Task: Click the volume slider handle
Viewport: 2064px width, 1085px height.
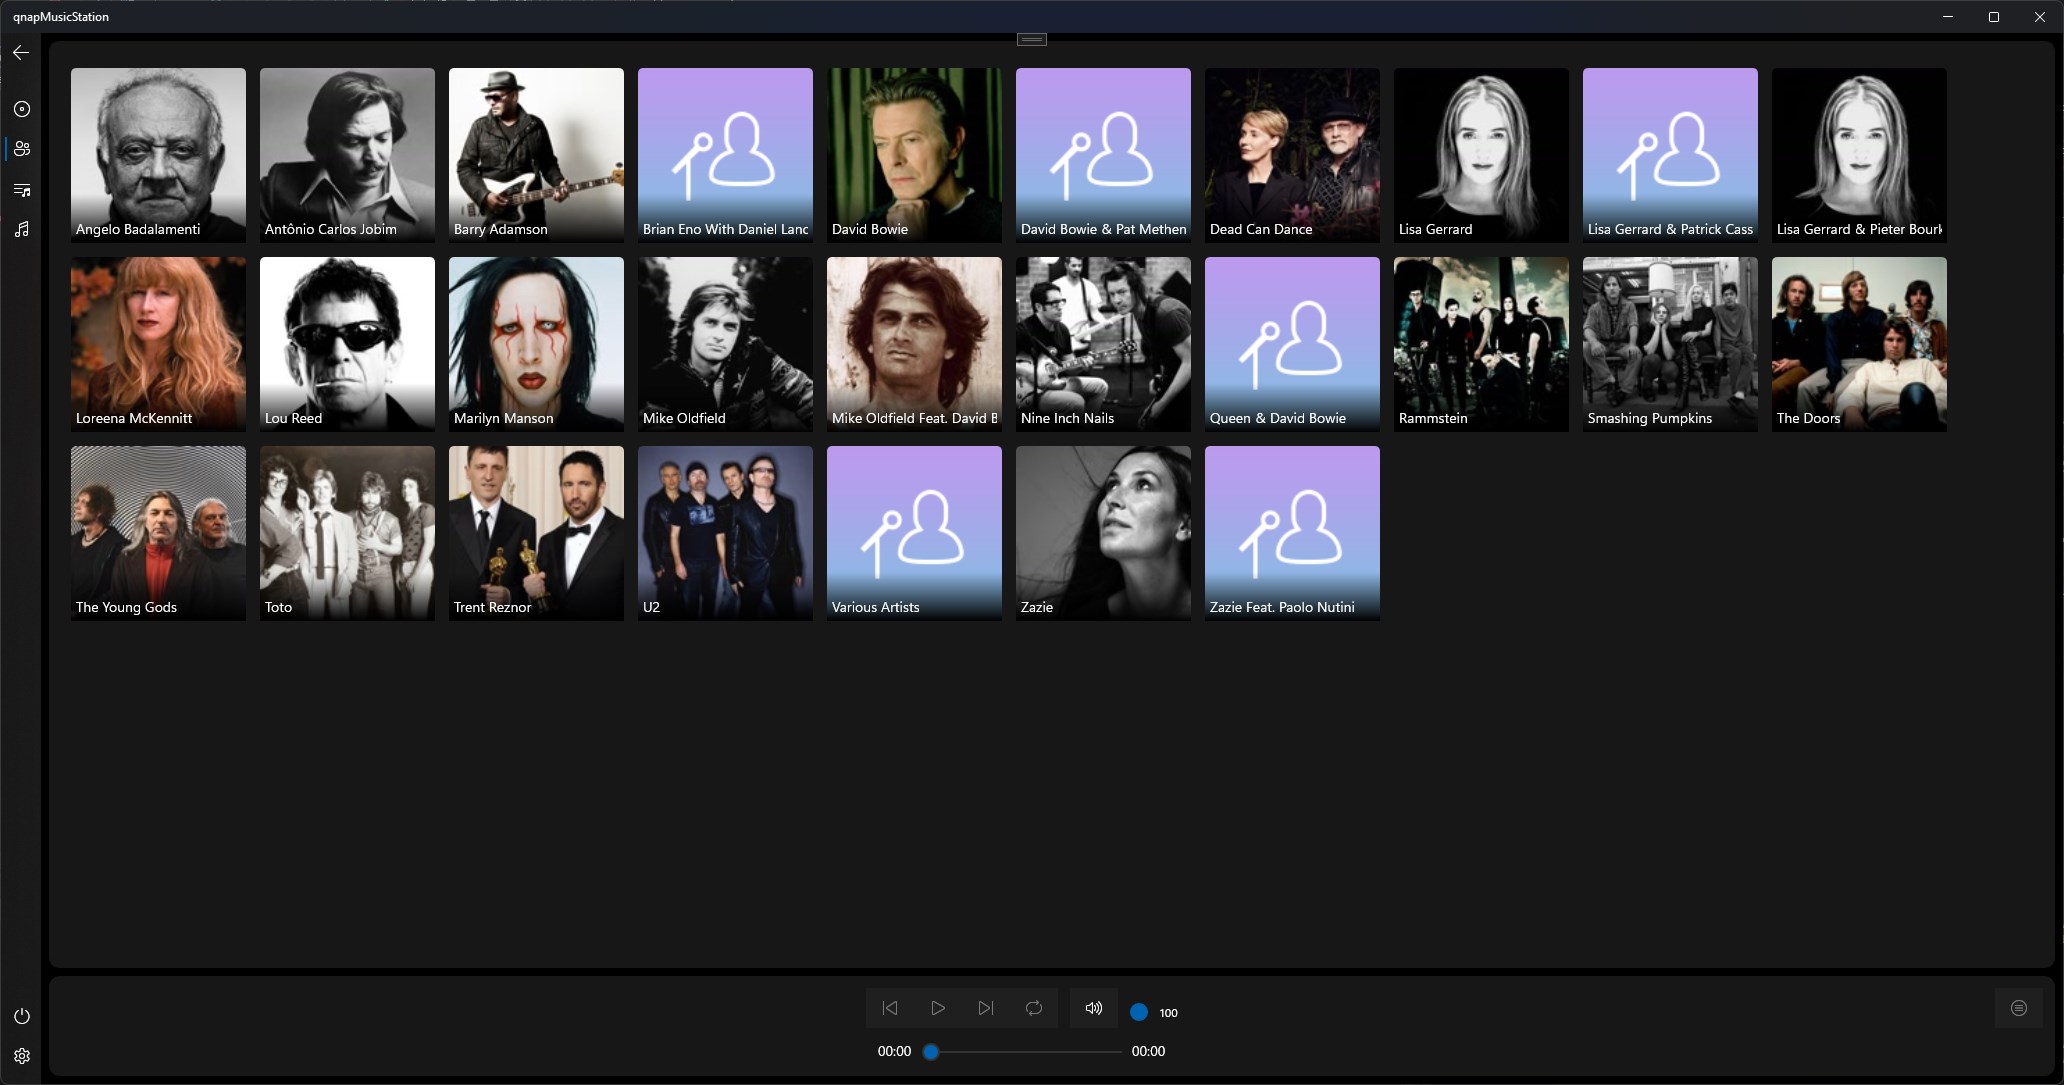Action: pos(1139,1012)
